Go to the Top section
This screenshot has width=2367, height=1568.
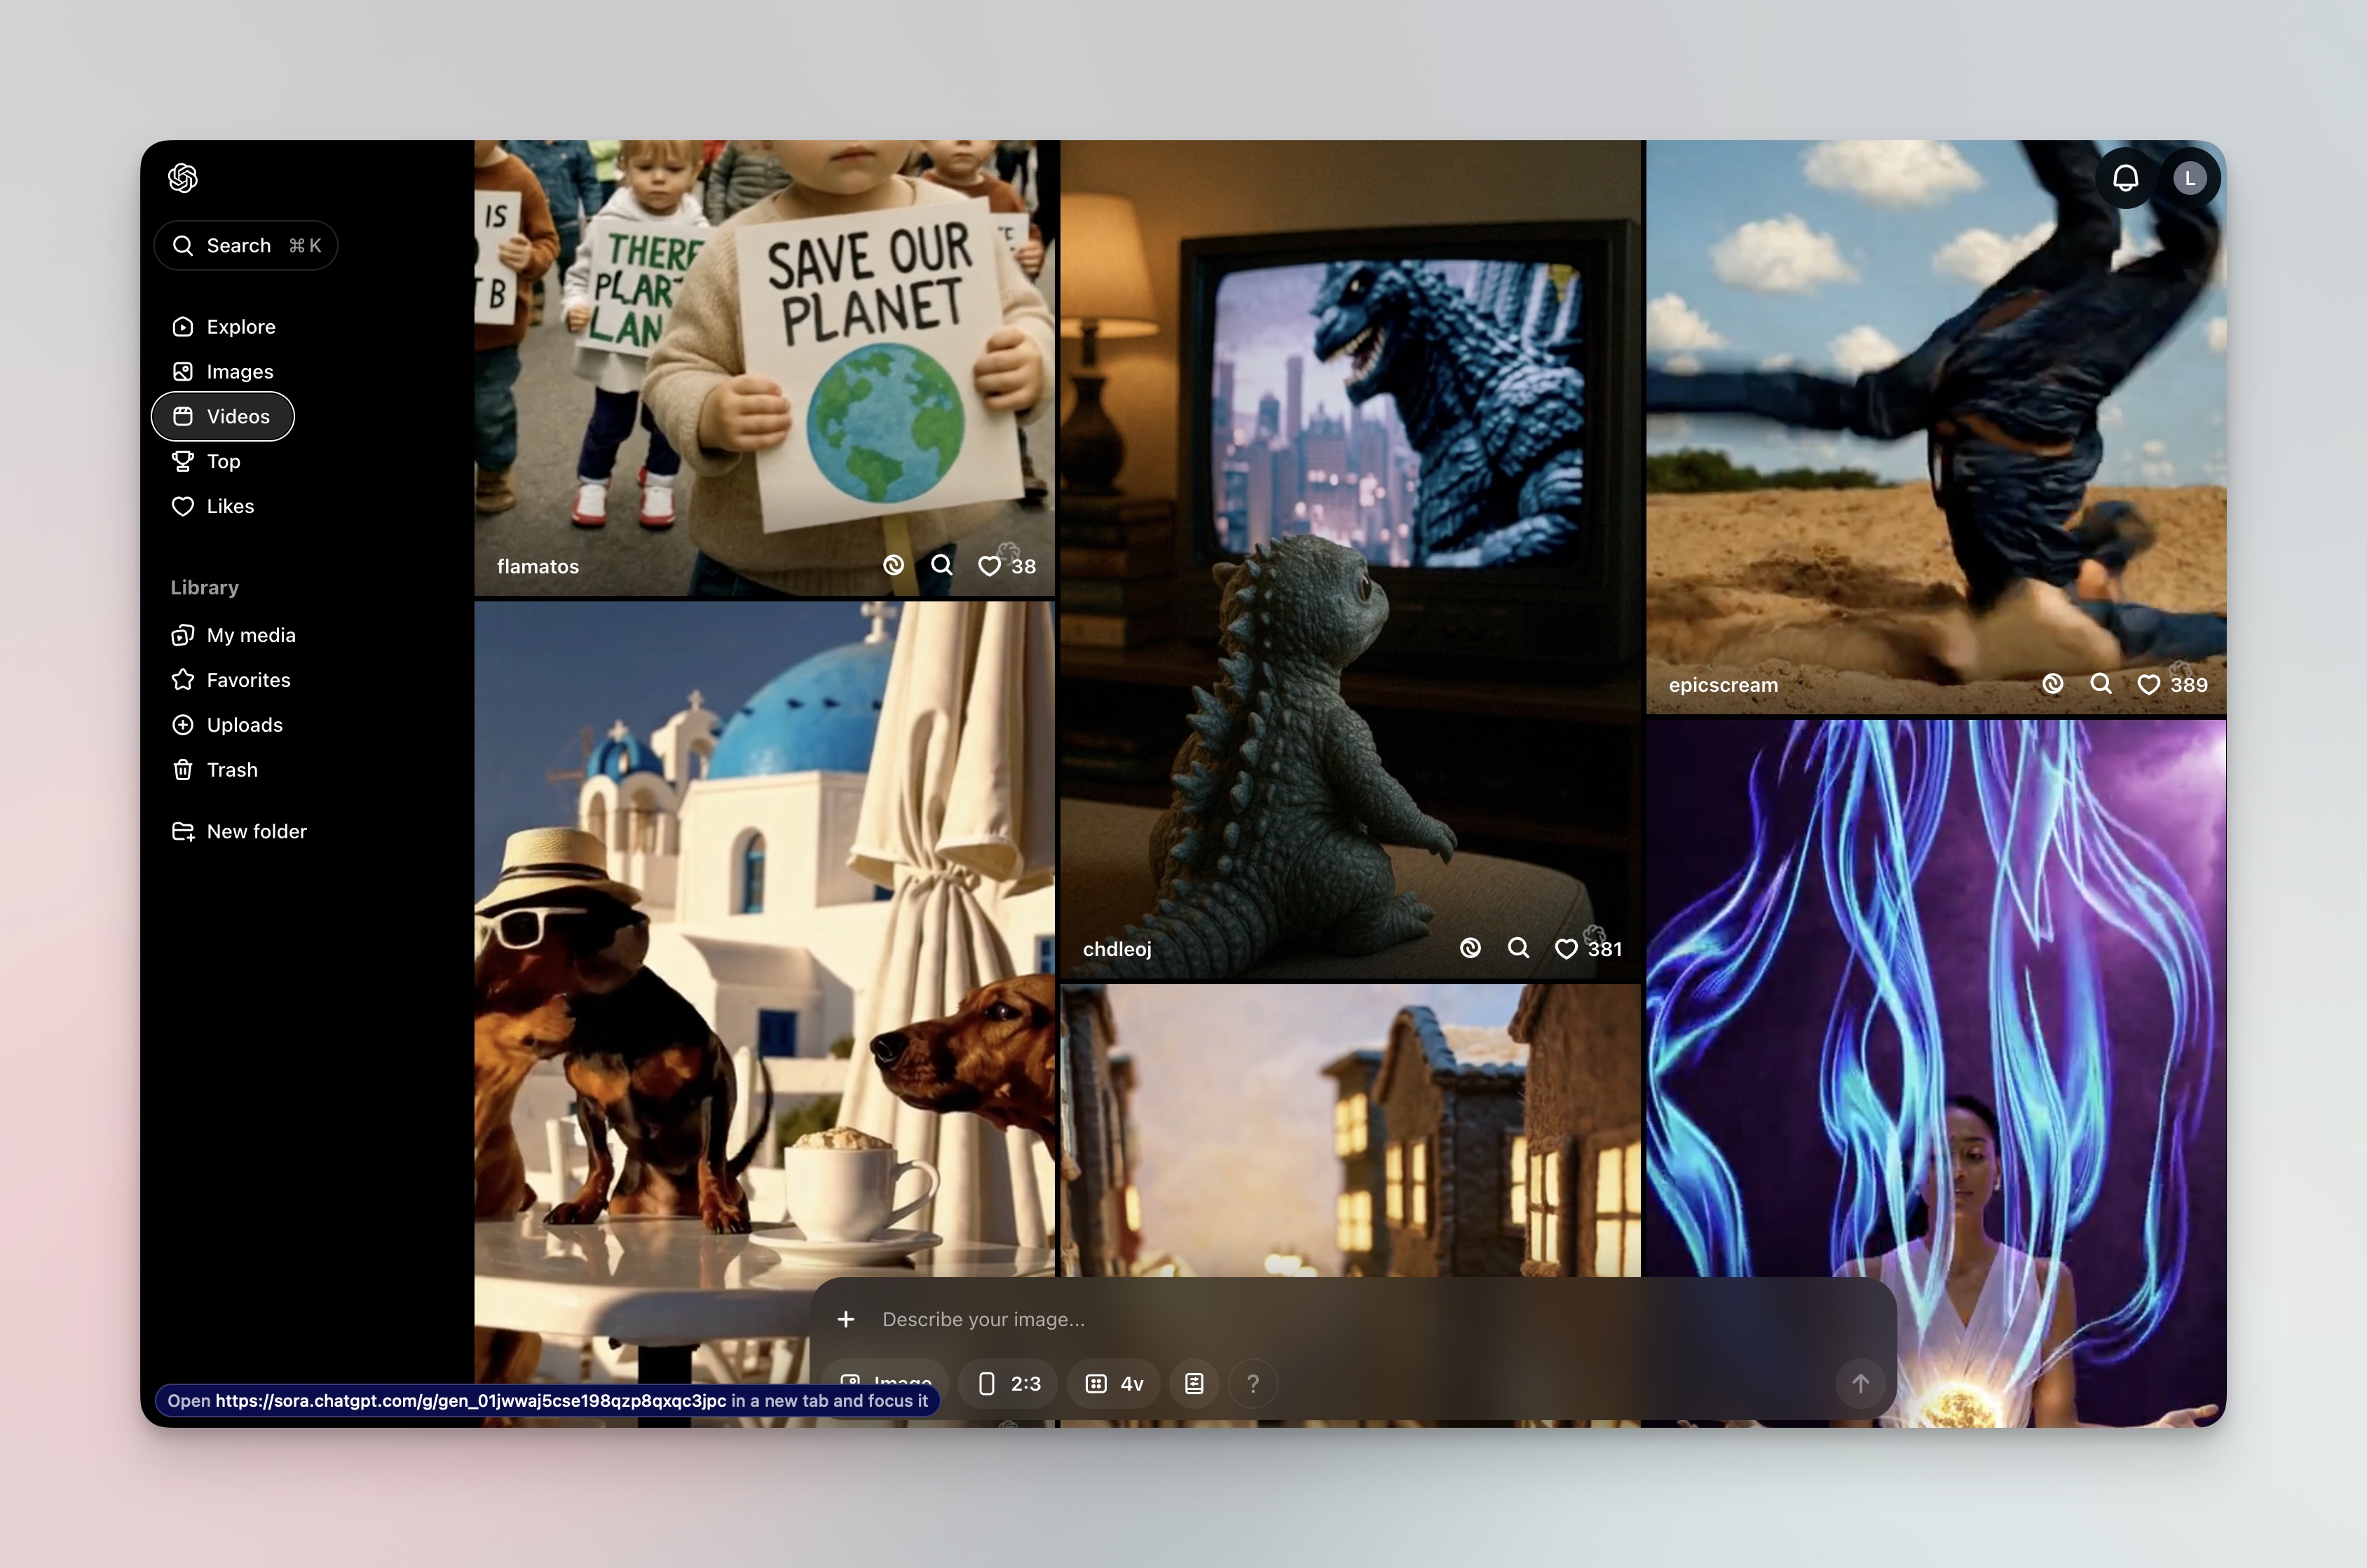click(x=222, y=461)
